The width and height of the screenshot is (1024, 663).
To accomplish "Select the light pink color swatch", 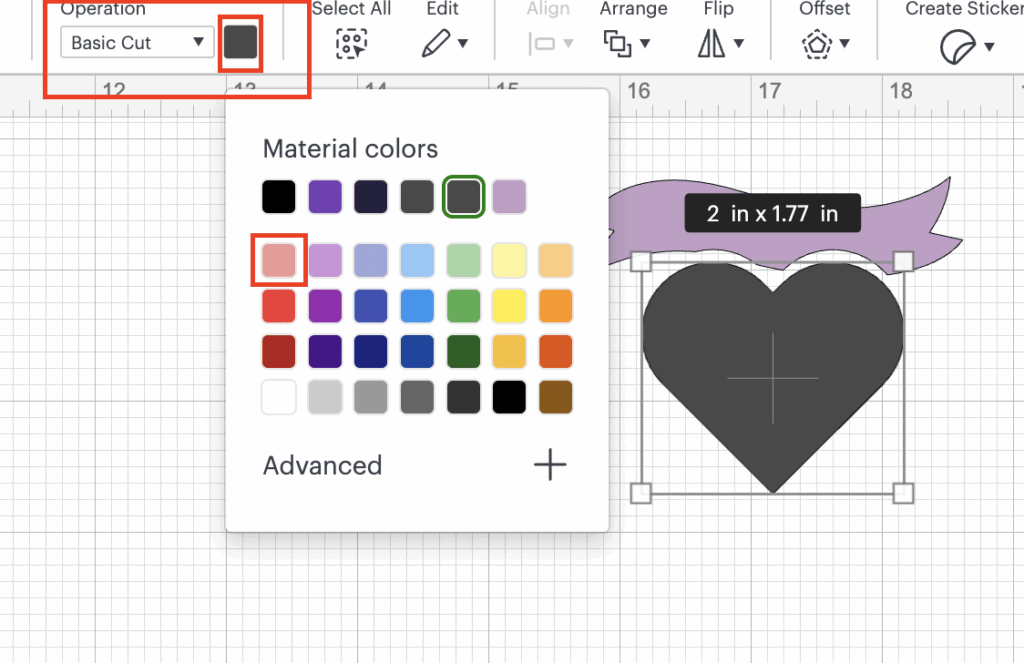I will pos(278,260).
